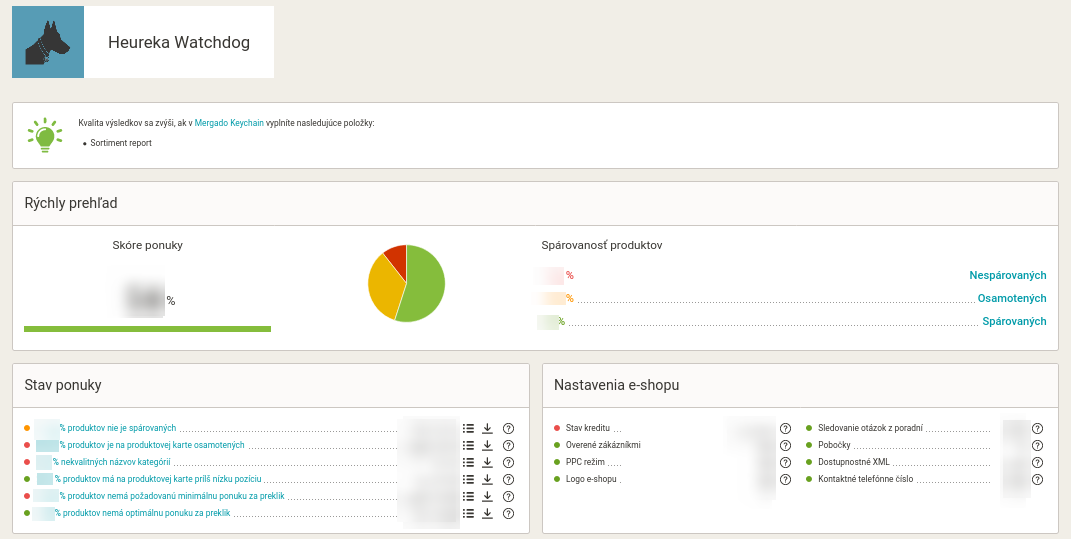Open list for 'nekvalitných názvov kategórií' row
The height and width of the screenshot is (539, 1071).
pos(468,462)
